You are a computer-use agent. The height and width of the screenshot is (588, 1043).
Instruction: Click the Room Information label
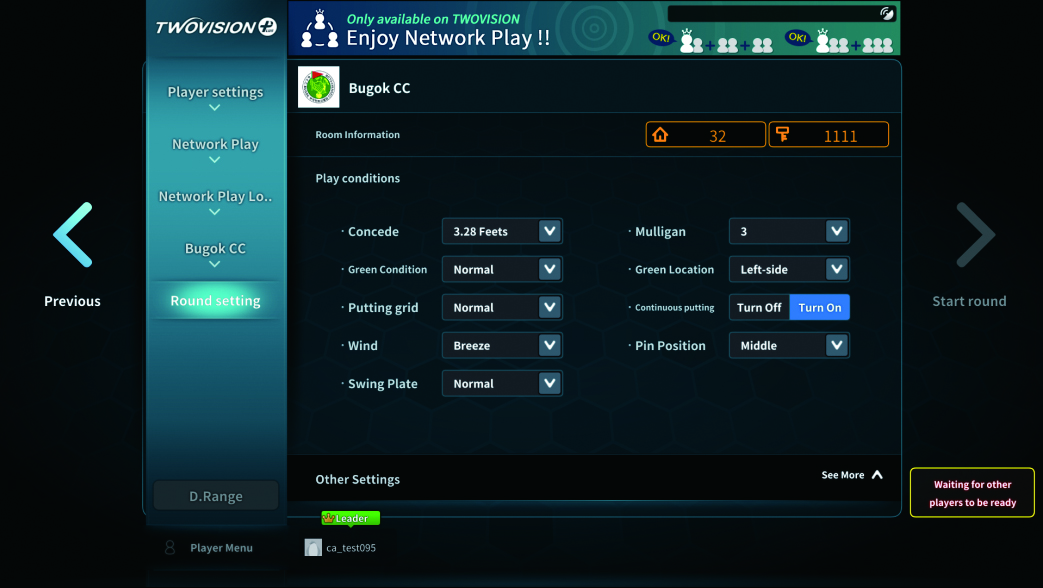[357, 134]
